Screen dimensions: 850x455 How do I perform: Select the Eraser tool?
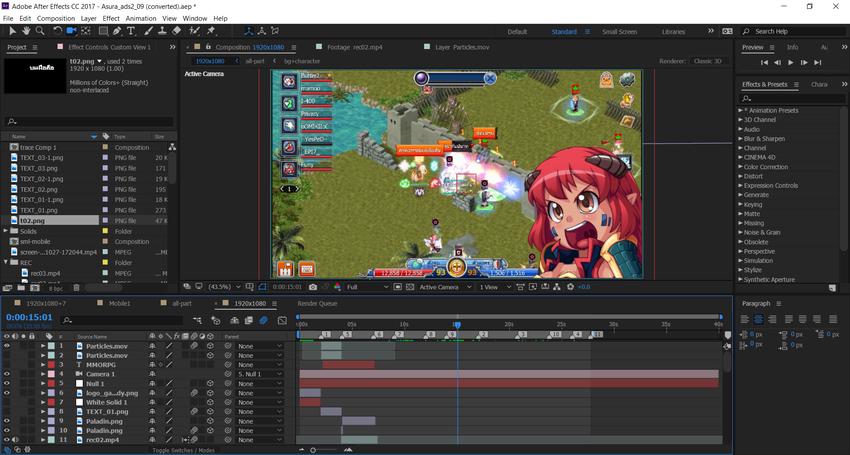pos(176,31)
